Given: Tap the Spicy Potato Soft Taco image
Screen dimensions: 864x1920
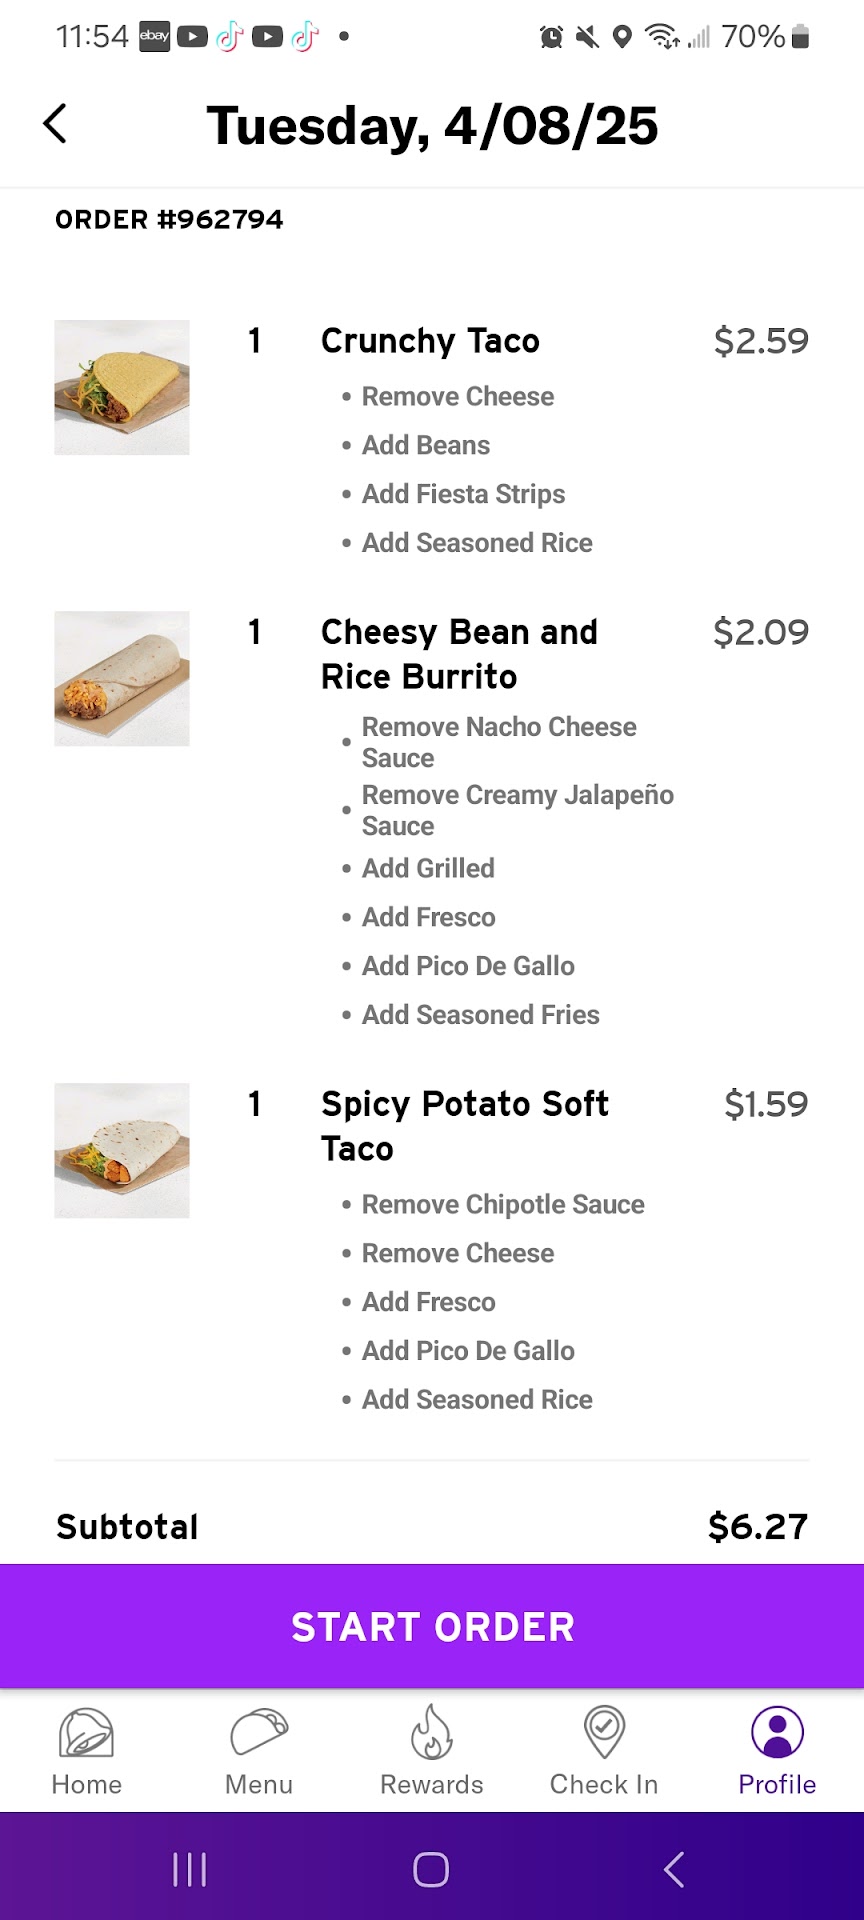Looking at the screenshot, I should 122,1151.
